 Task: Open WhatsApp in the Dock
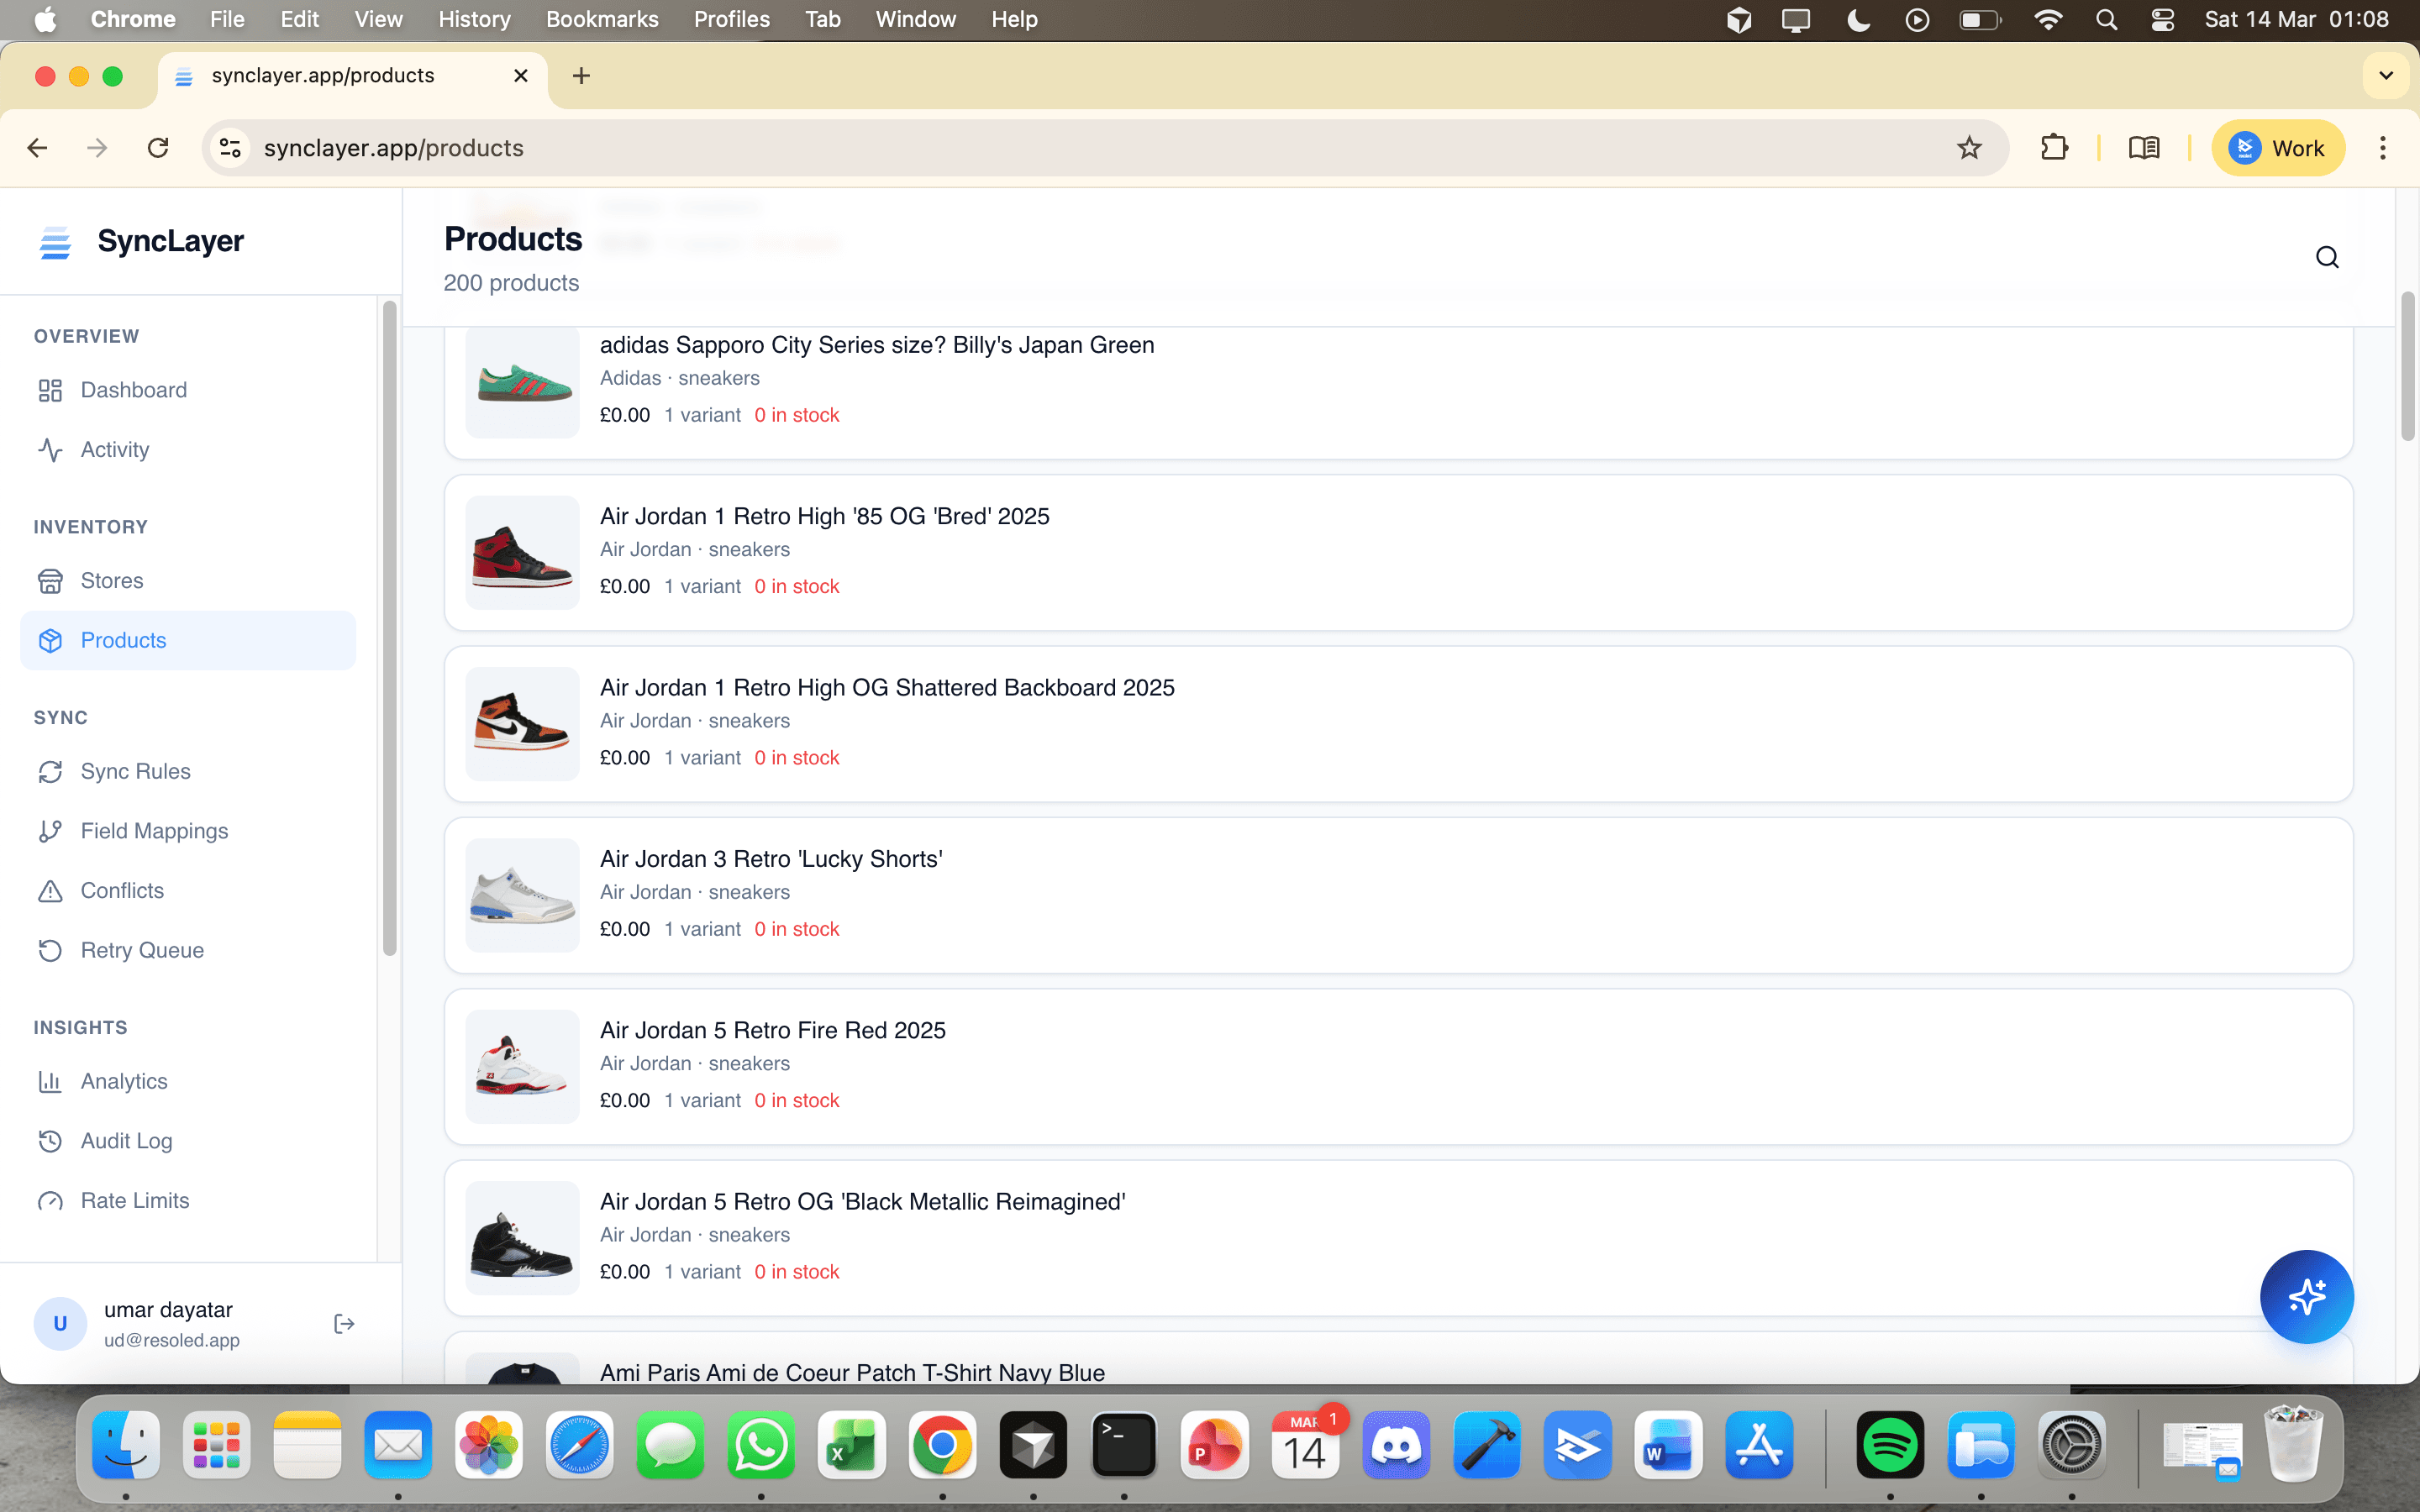761,1445
